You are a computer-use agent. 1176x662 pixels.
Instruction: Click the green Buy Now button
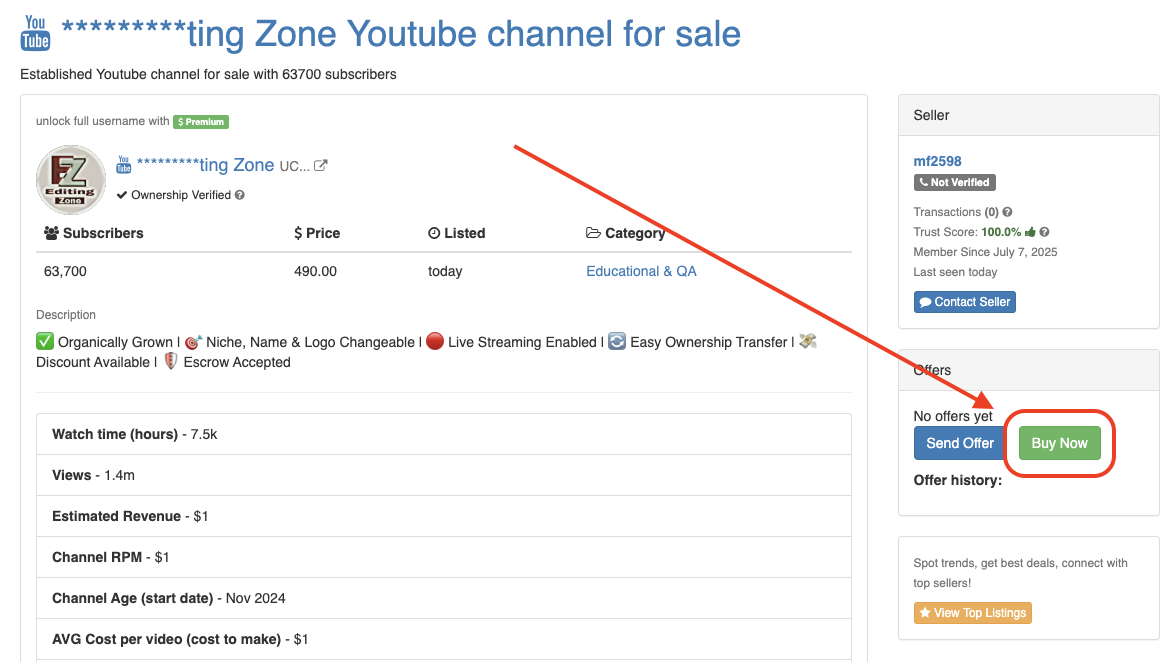(x=1059, y=443)
